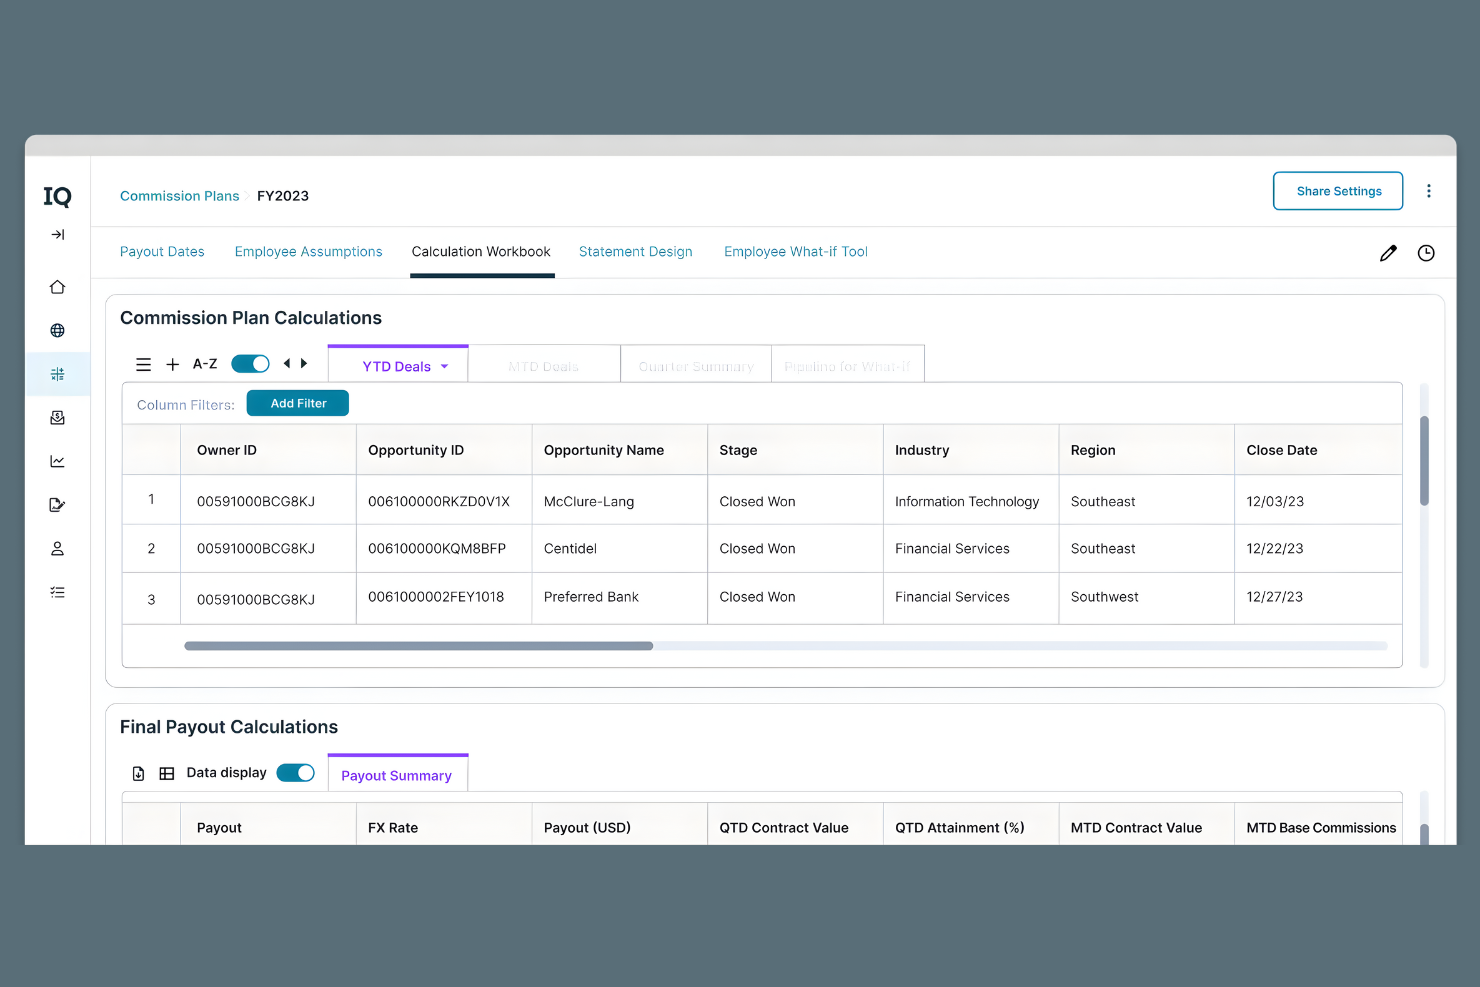1480x987 pixels.
Task: Click the Add Filter button
Action: point(297,403)
